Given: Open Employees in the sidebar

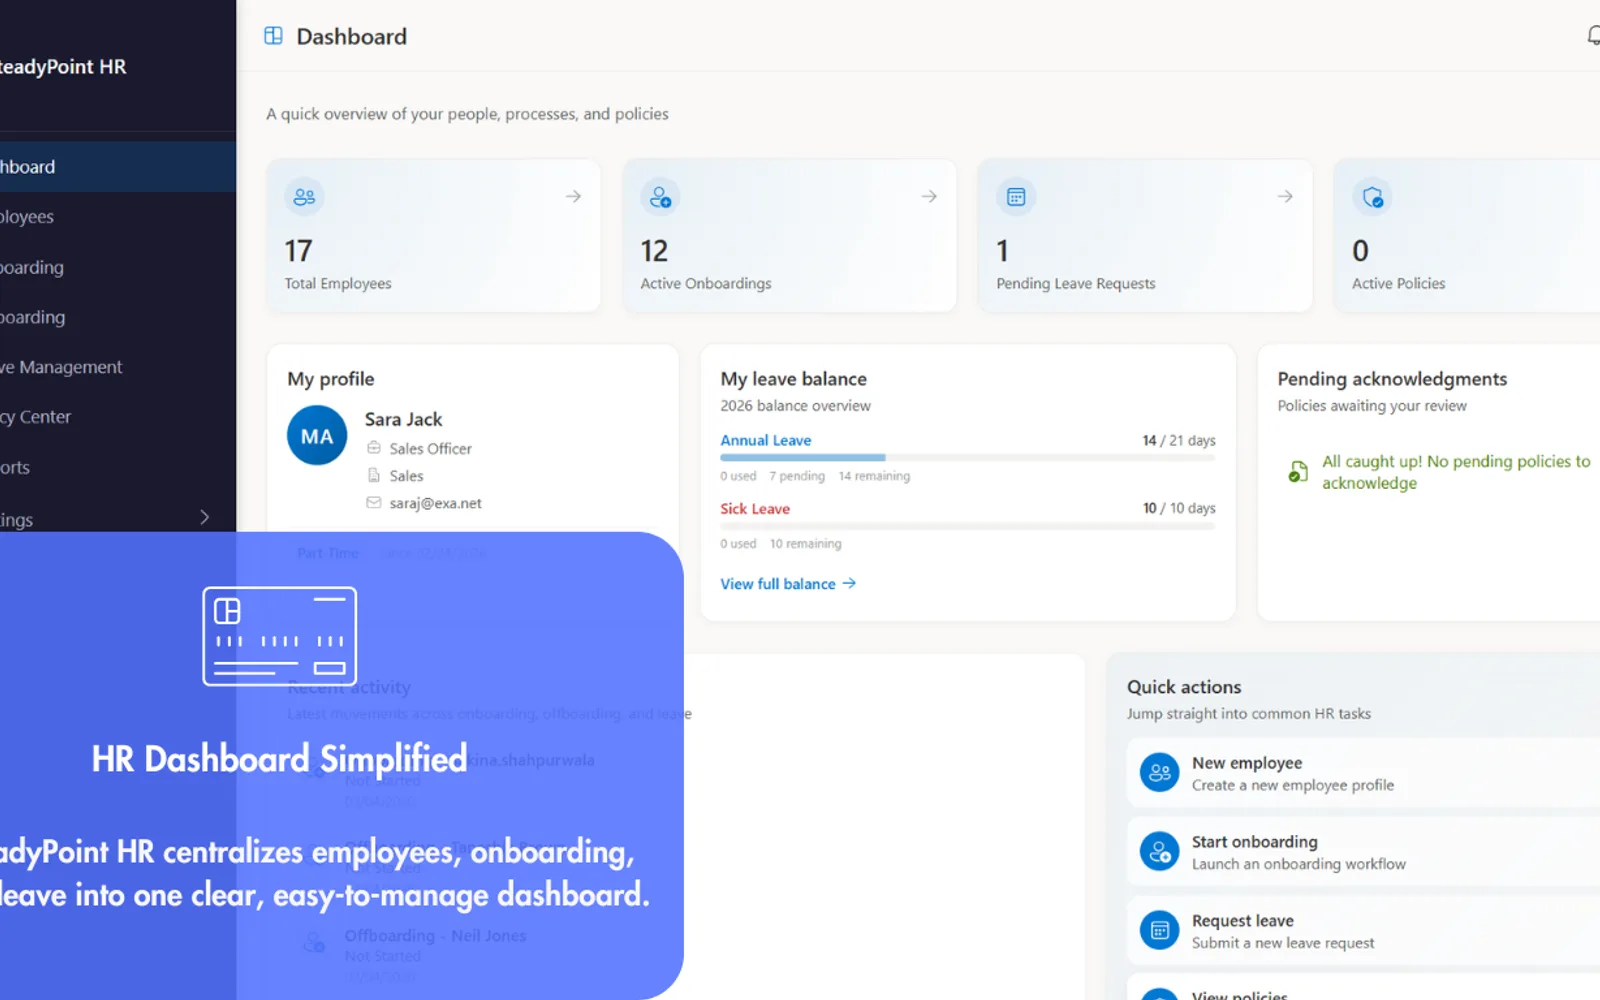Looking at the screenshot, I should (118, 216).
